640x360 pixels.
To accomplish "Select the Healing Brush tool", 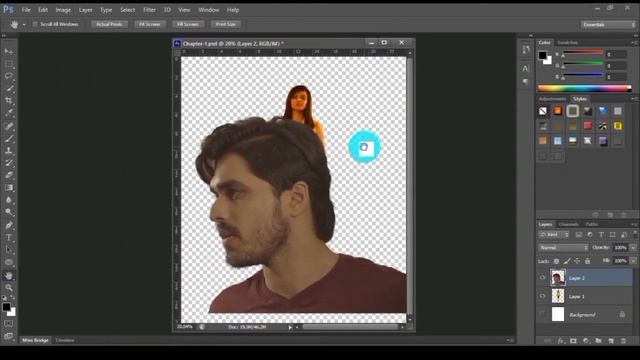I will 9,126.
